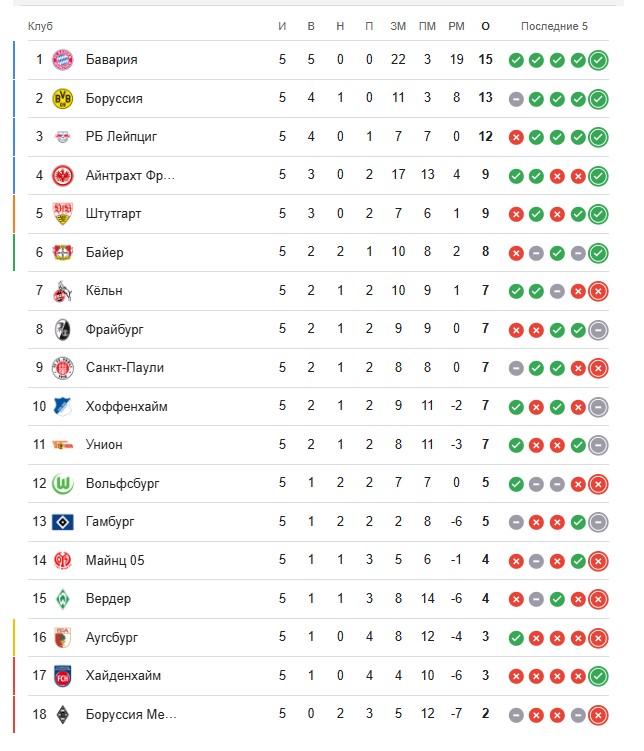
Task: Open the Майнц 05 team link
Action: click(115, 560)
